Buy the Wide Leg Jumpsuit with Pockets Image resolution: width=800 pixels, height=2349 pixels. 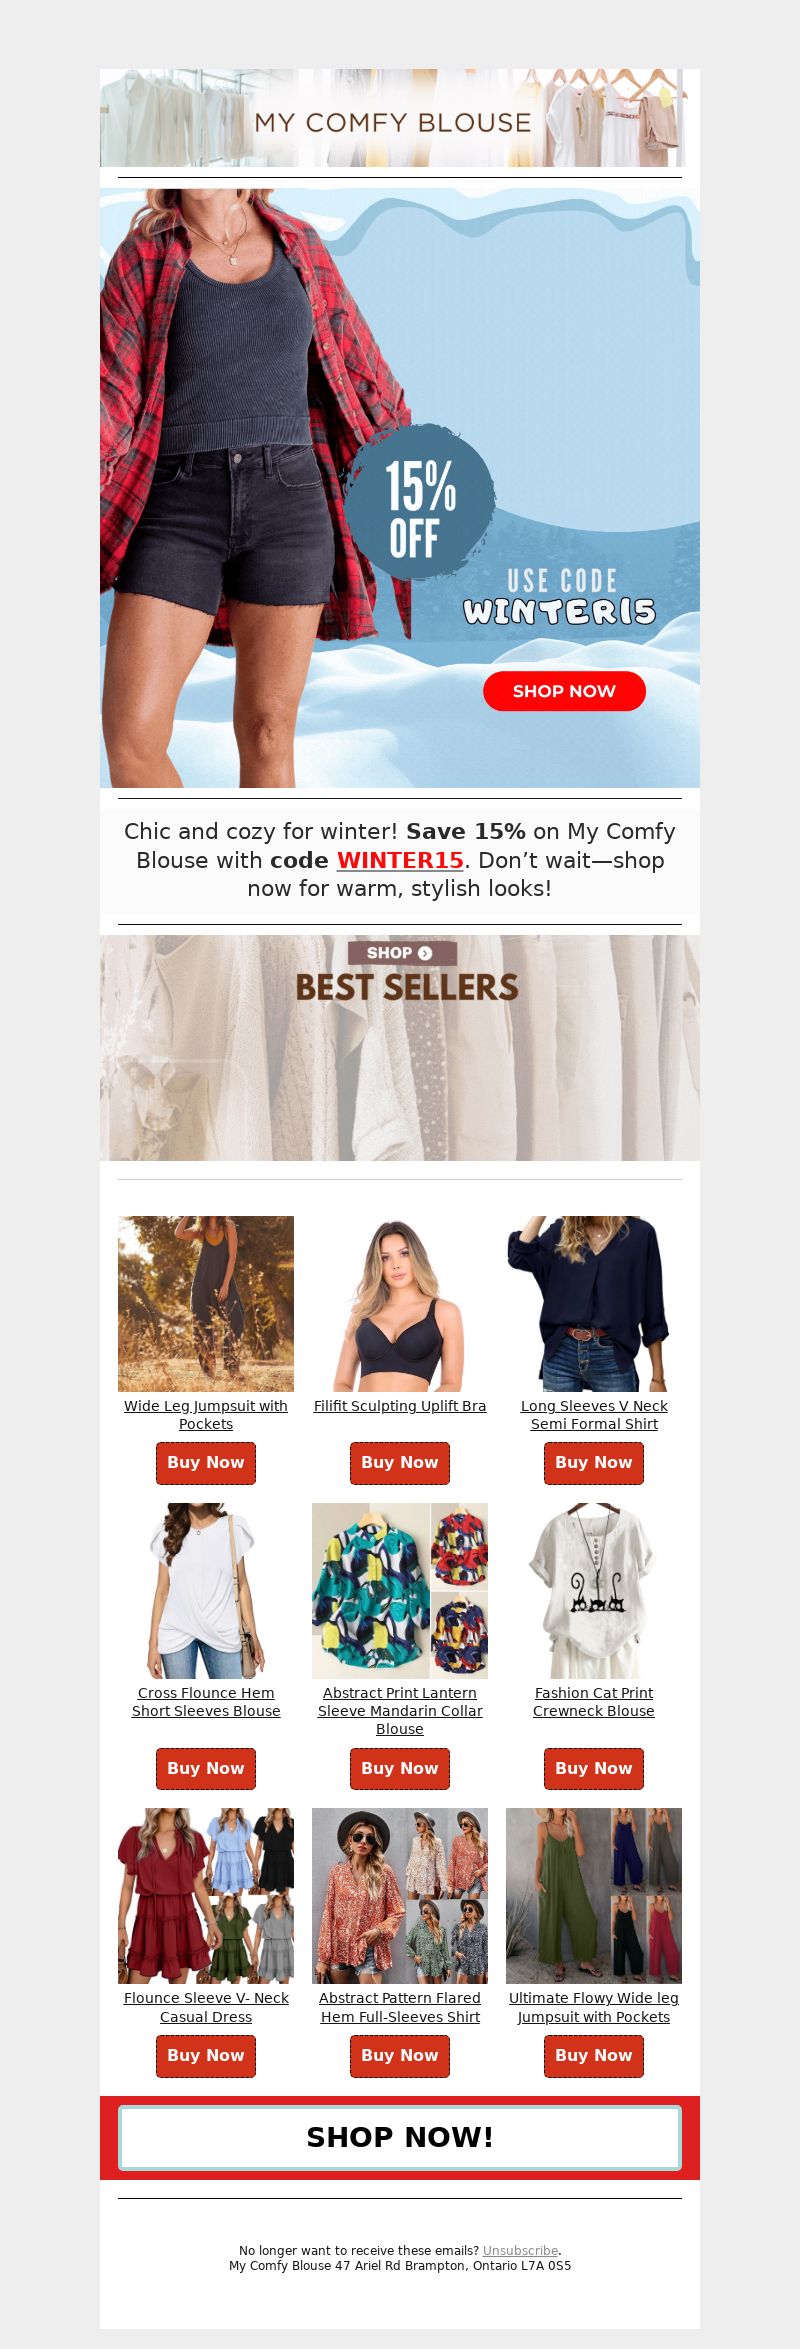point(206,1463)
